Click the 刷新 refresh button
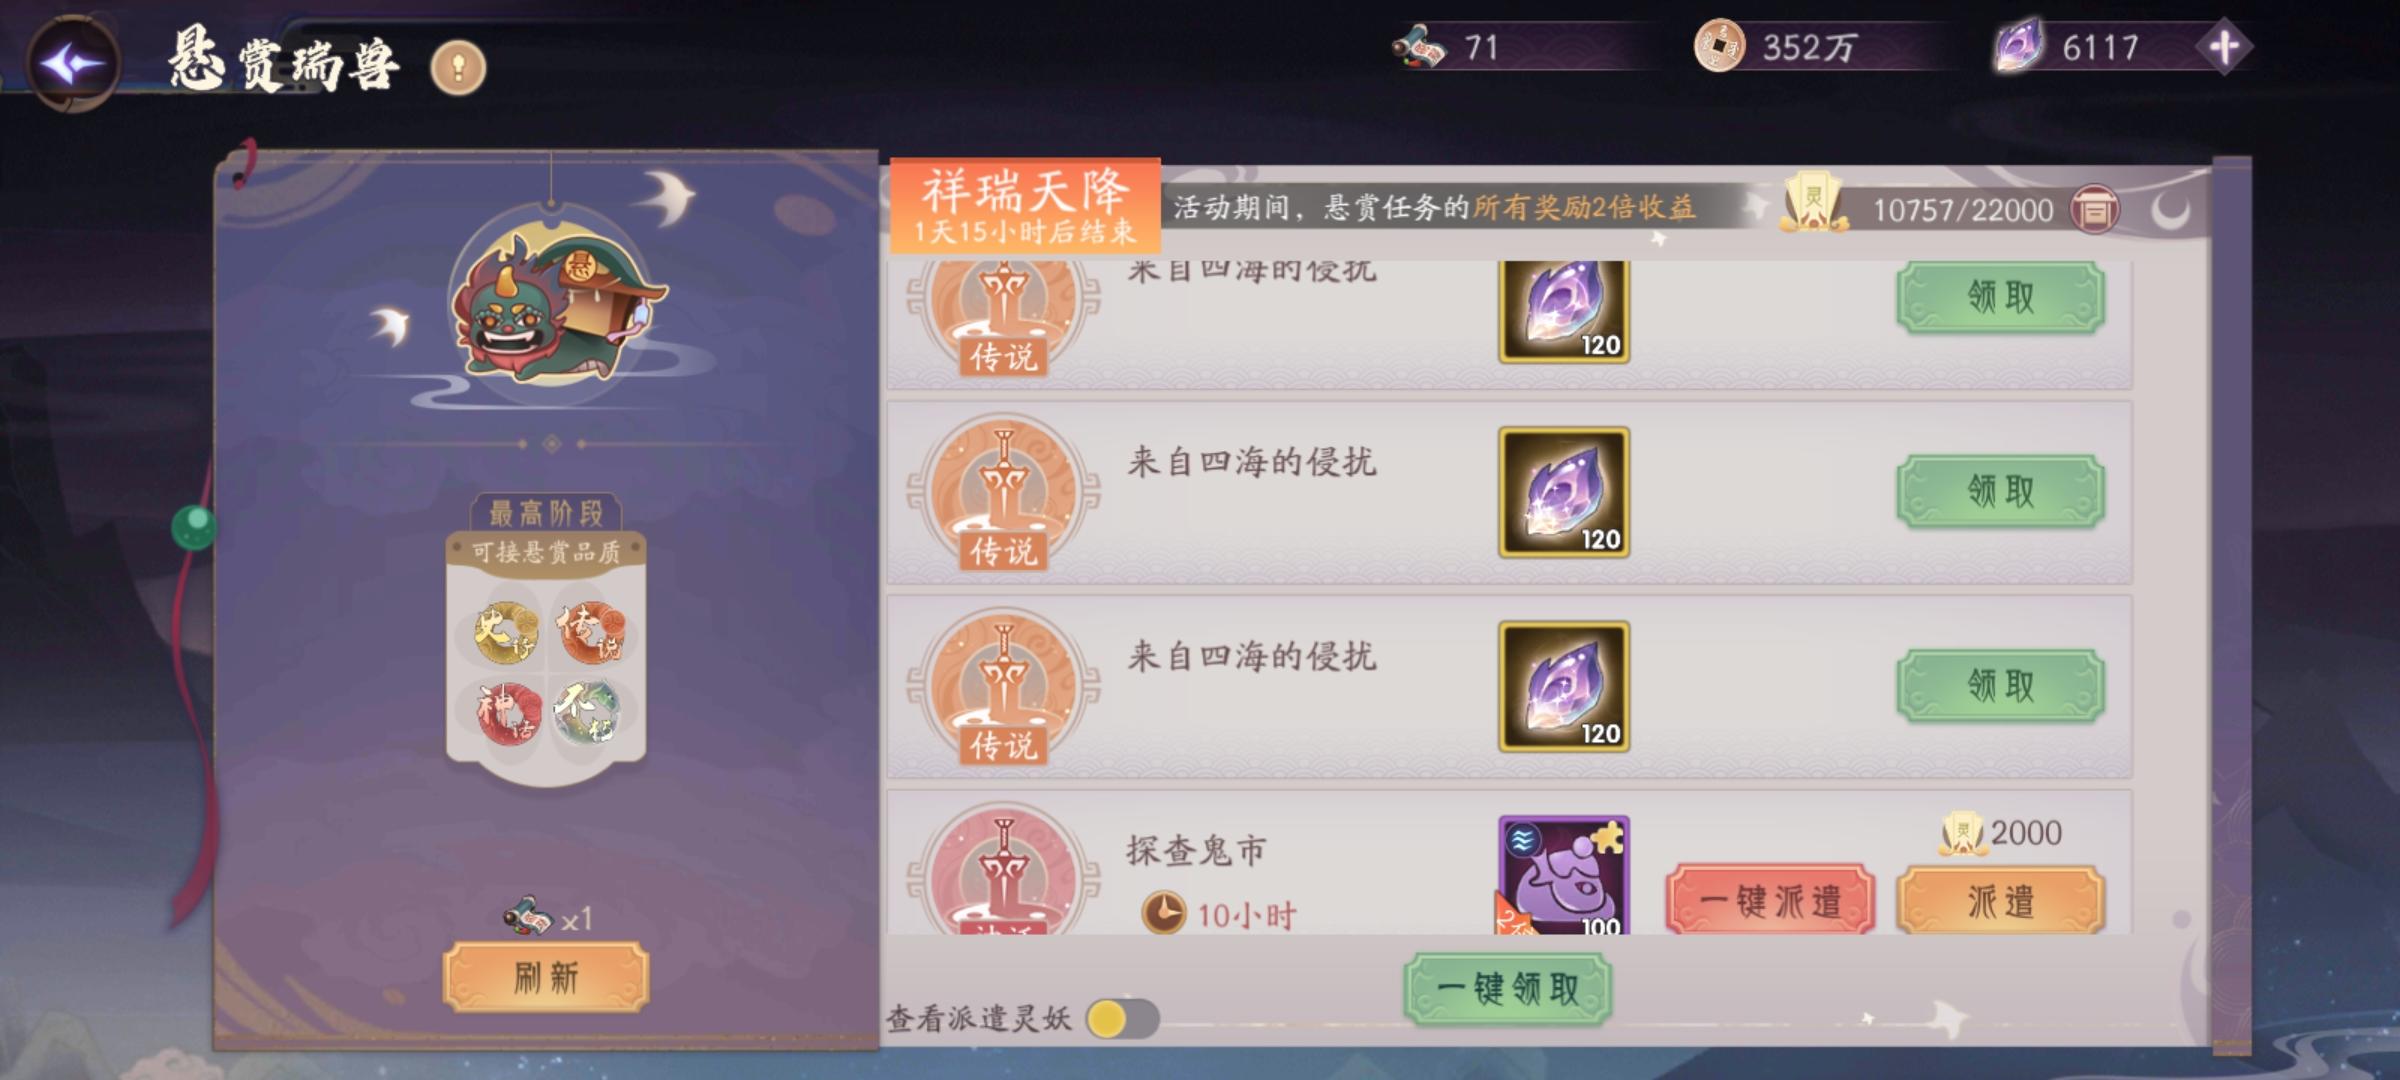Image resolution: width=2400 pixels, height=1080 pixels. pyautogui.click(x=546, y=977)
